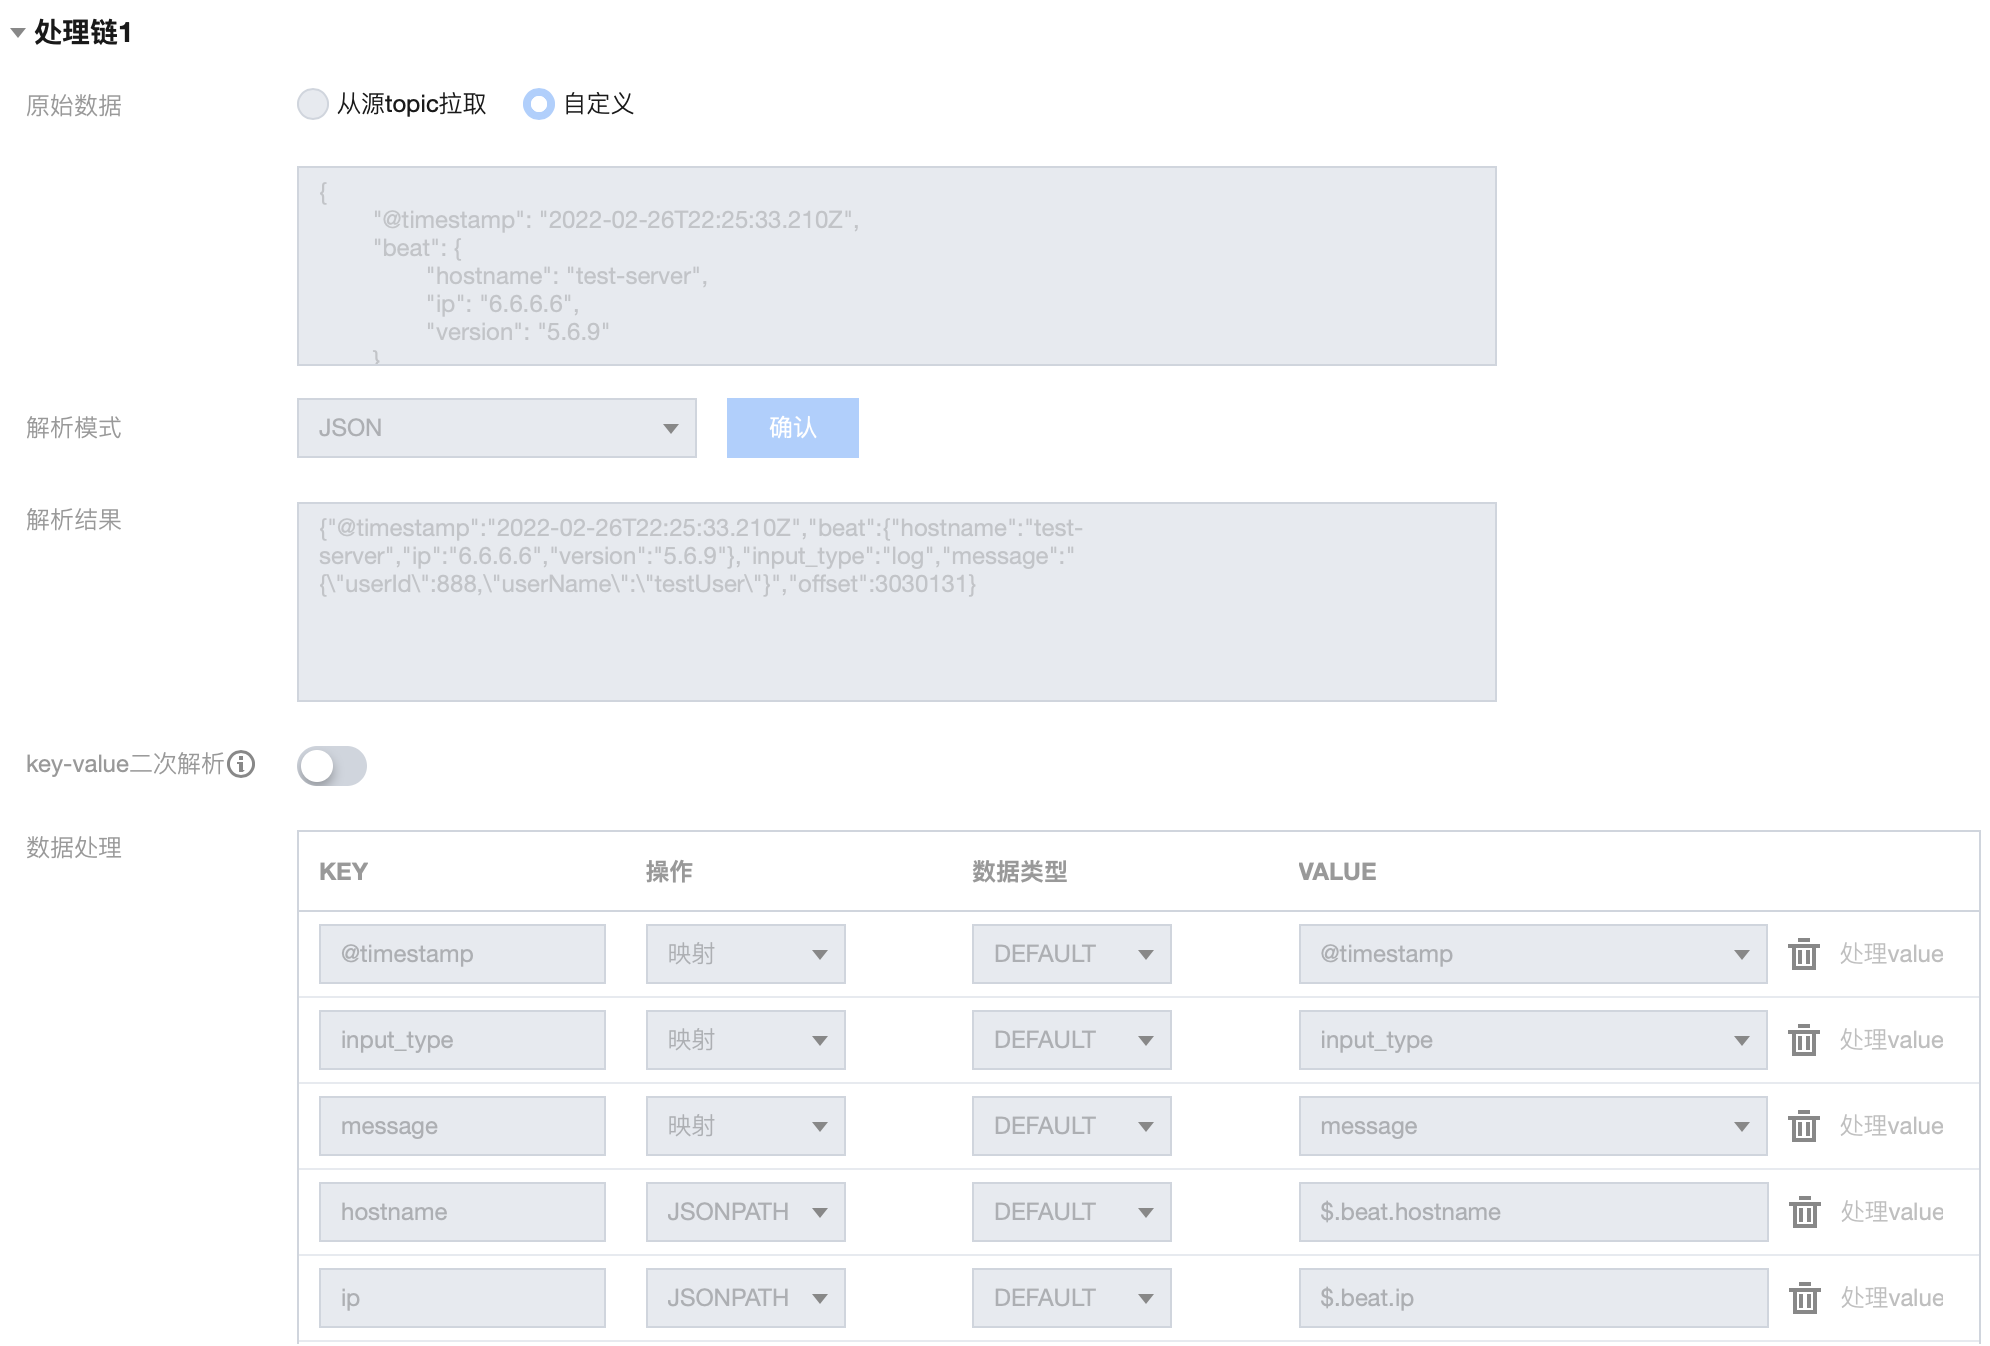Image resolution: width=1990 pixels, height=1346 pixels.
Task: Click trash icon in hostname row
Action: coord(1803,1212)
